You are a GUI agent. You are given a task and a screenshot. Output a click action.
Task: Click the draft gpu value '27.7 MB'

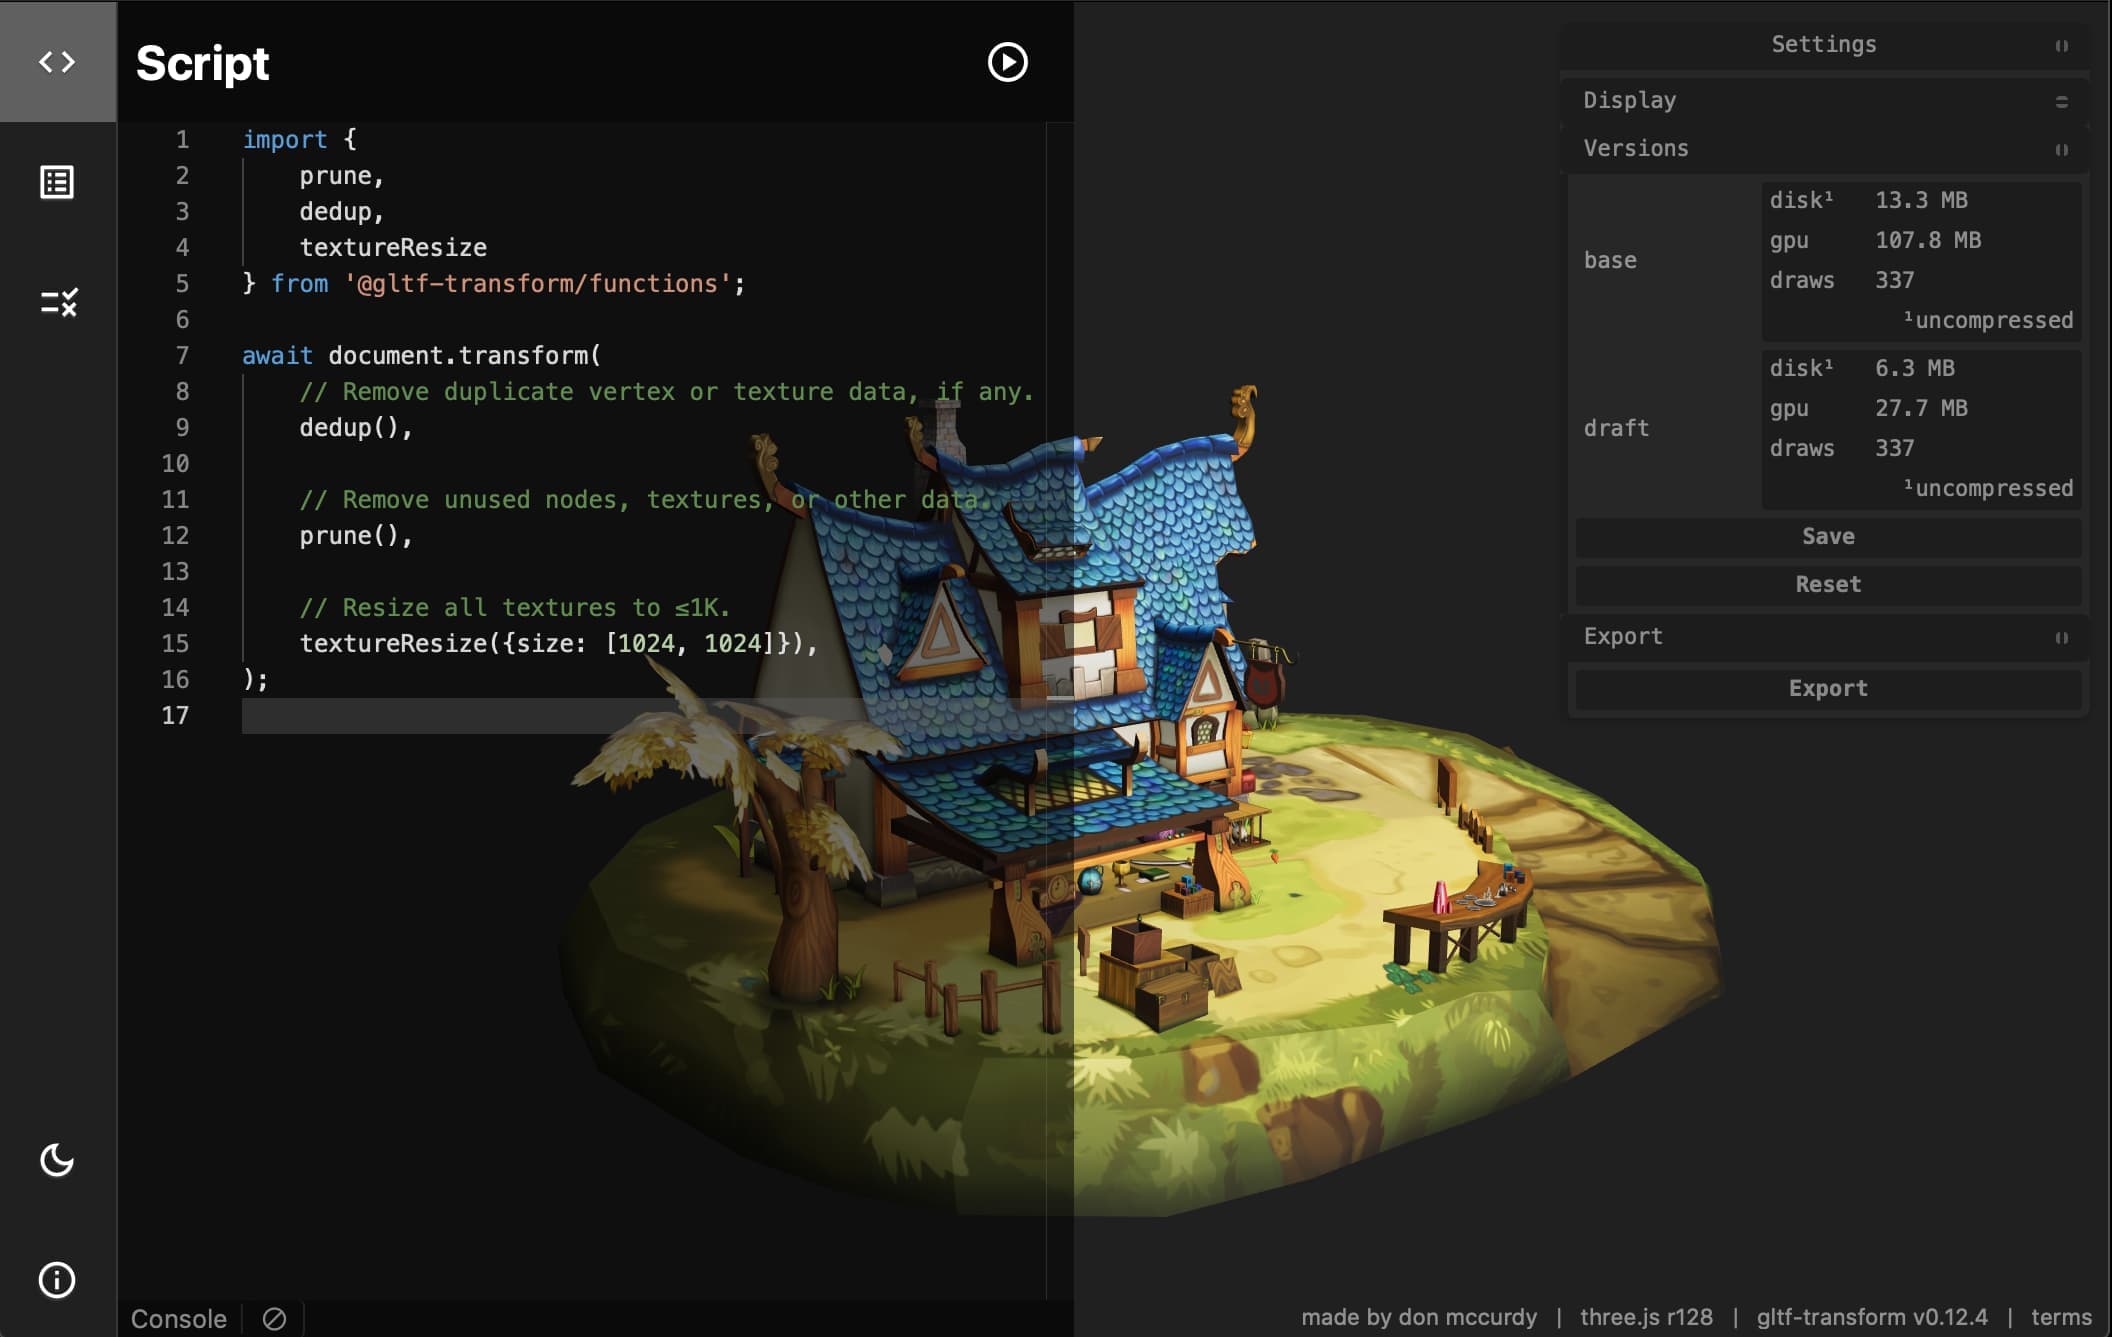1921,408
